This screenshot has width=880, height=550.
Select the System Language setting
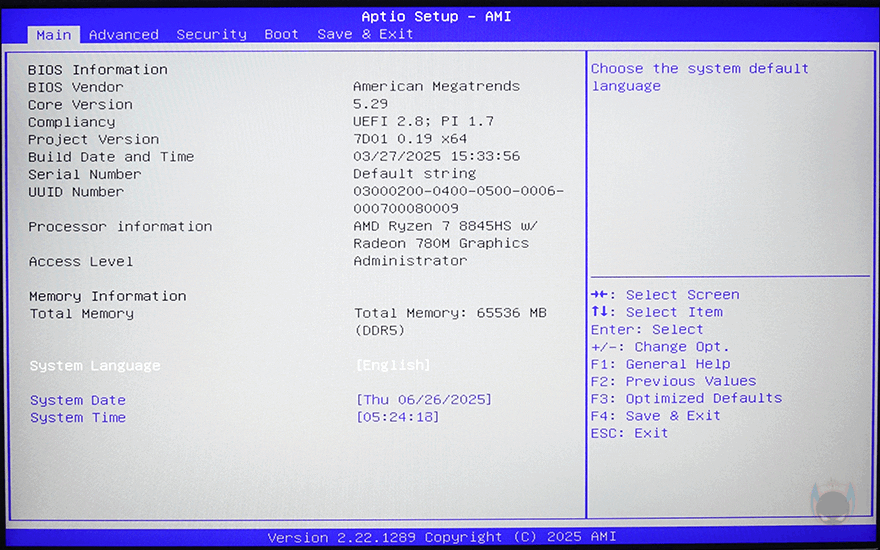95,366
